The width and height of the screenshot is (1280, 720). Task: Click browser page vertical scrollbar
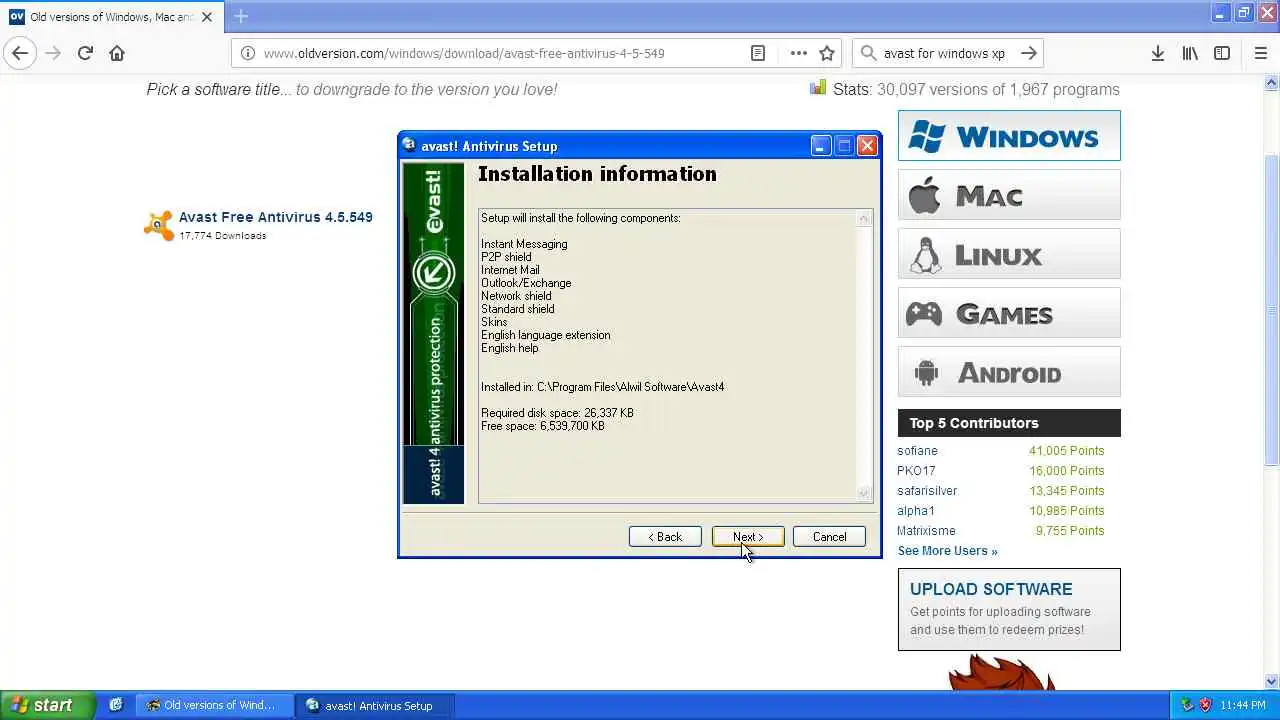click(x=1271, y=310)
